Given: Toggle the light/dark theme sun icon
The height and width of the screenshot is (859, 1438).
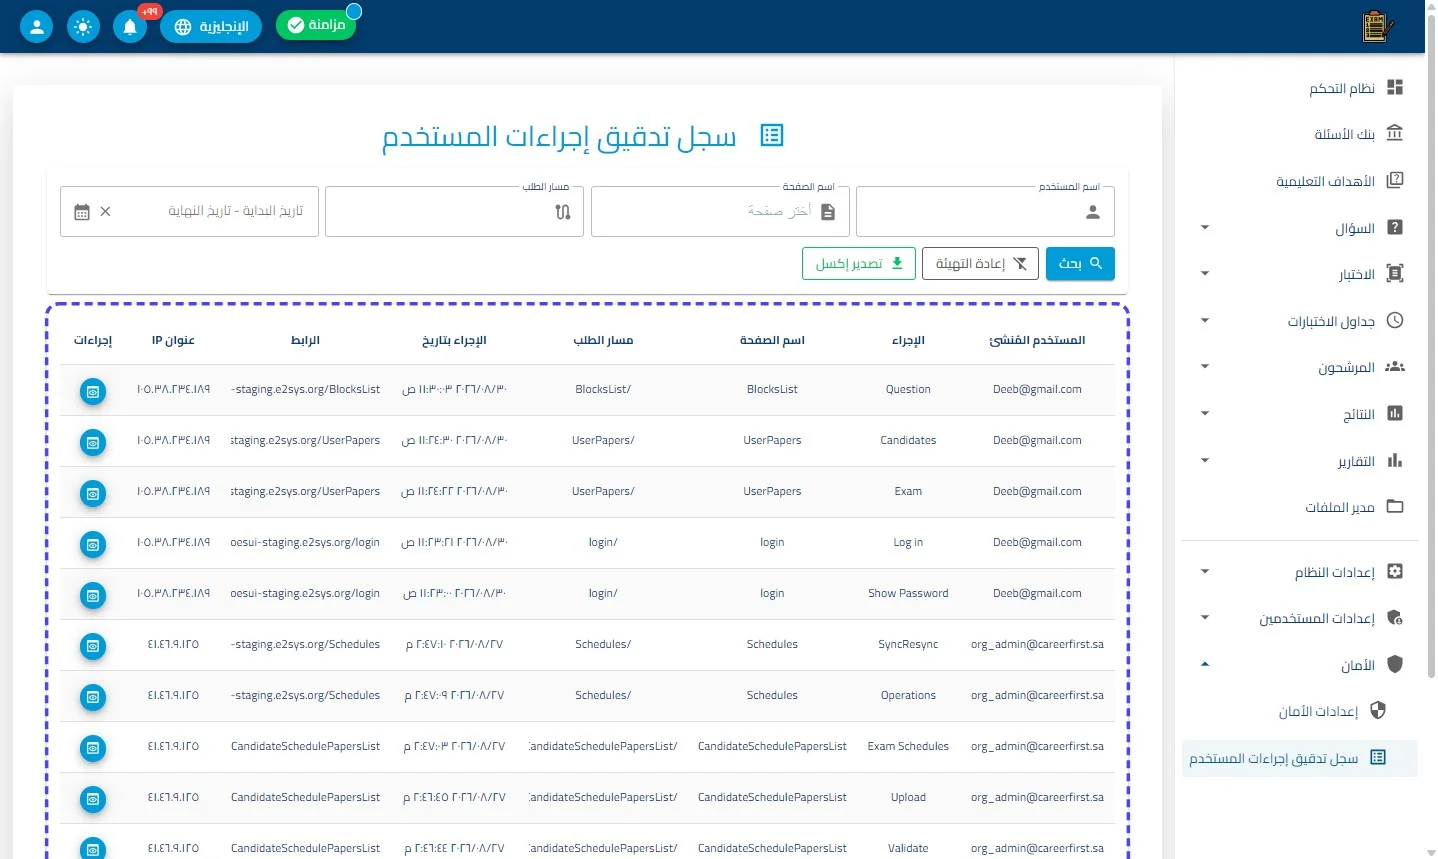Looking at the screenshot, I should point(83,27).
